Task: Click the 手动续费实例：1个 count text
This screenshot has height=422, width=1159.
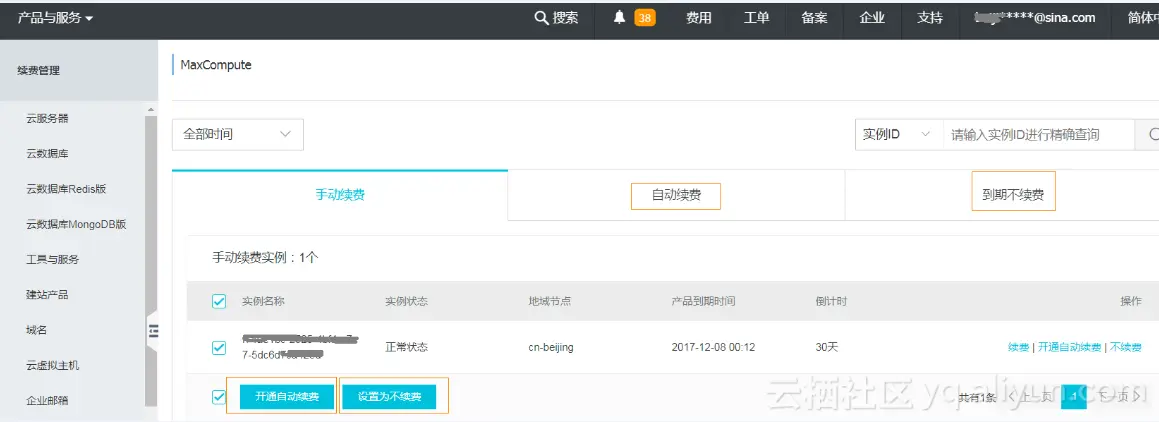Action: click(x=265, y=258)
